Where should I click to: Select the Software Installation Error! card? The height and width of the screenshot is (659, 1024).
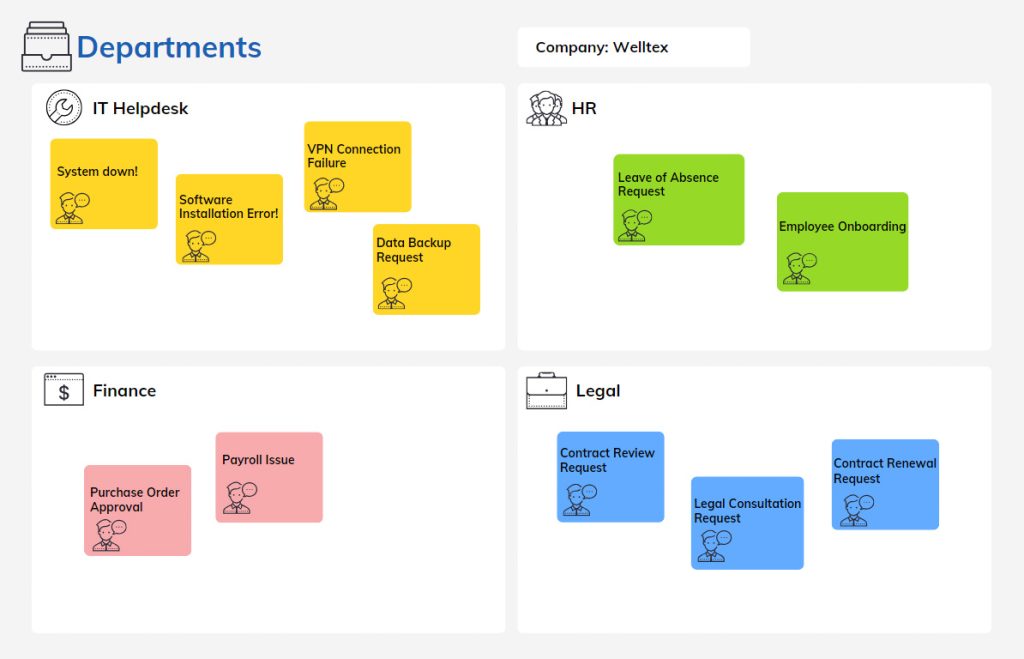coord(229,219)
